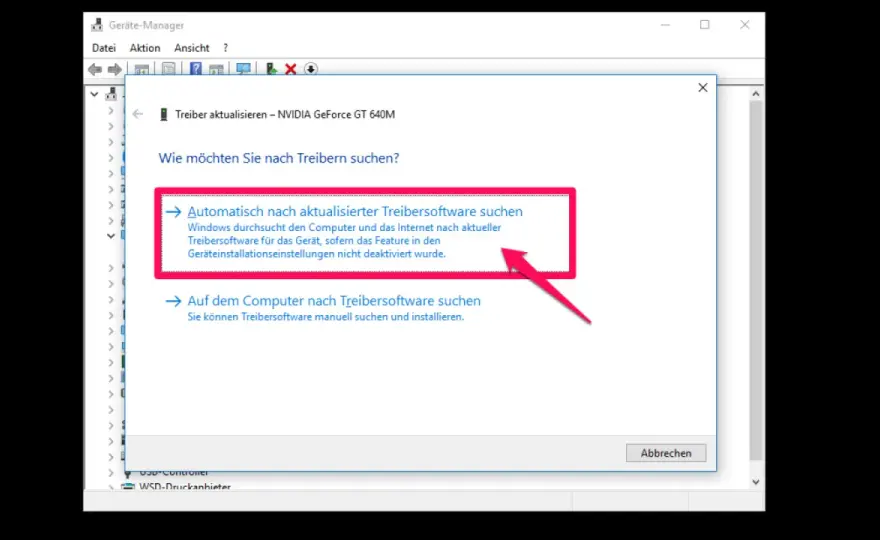The height and width of the screenshot is (540, 880).
Task: Open the ? help menu
Action: pyautogui.click(x=225, y=48)
